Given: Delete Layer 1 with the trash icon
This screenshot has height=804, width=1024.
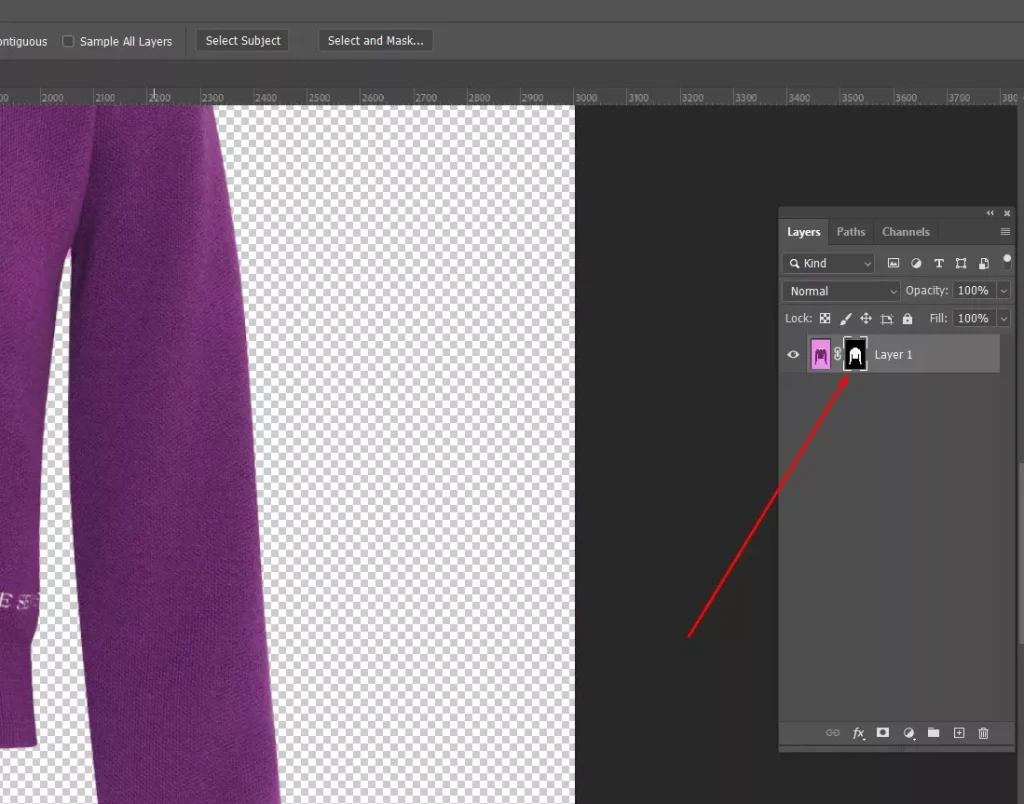Looking at the screenshot, I should coord(983,733).
